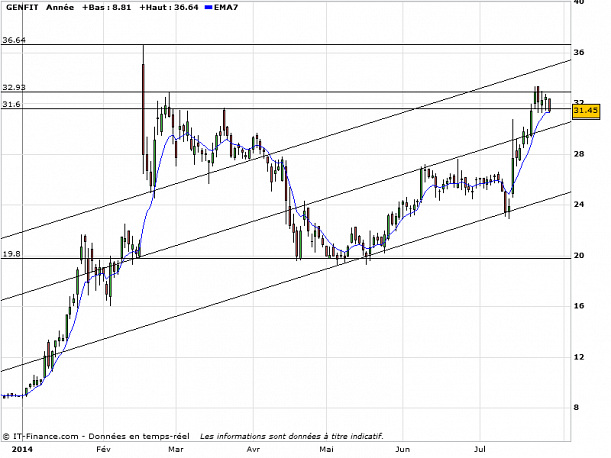Click the 28 price axis label
This screenshot has width=611, height=458.
coord(579,154)
